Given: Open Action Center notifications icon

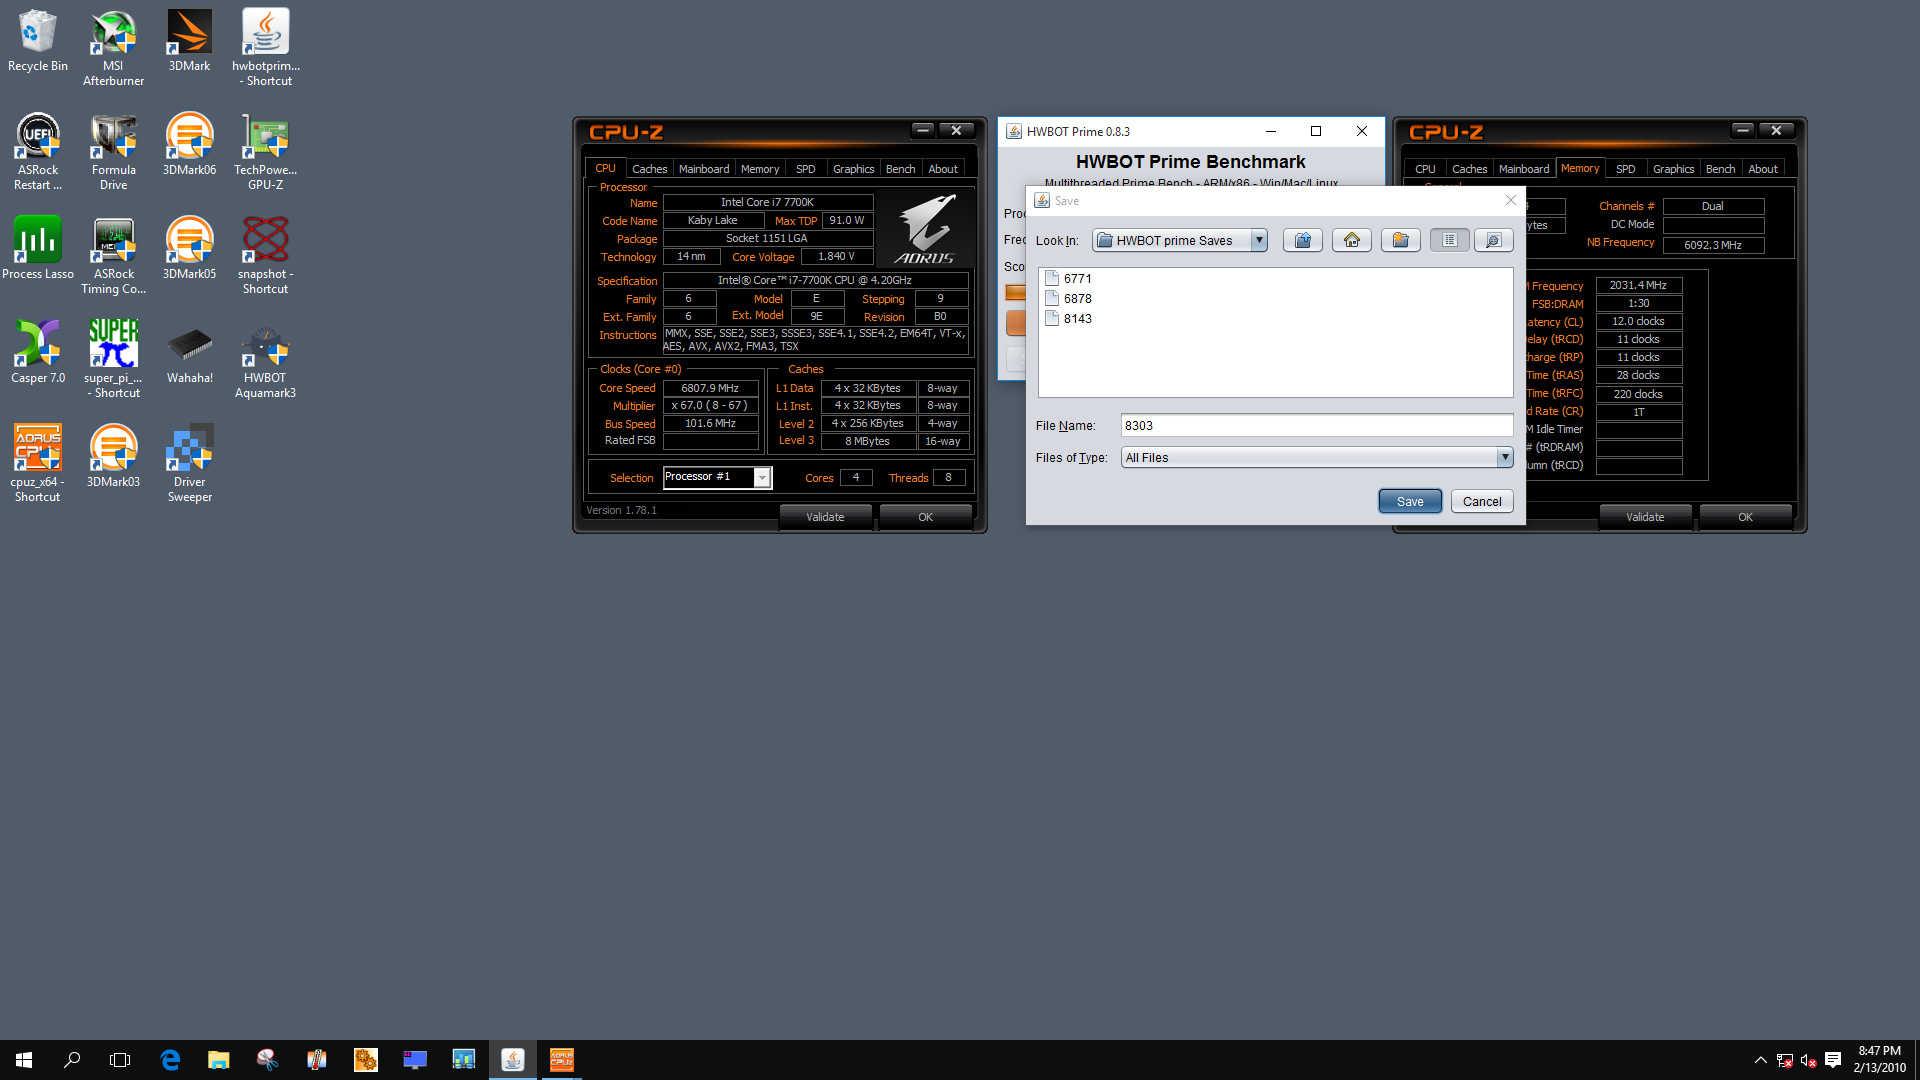Looking at the screenshot, I should (x=1833, y=1060).
